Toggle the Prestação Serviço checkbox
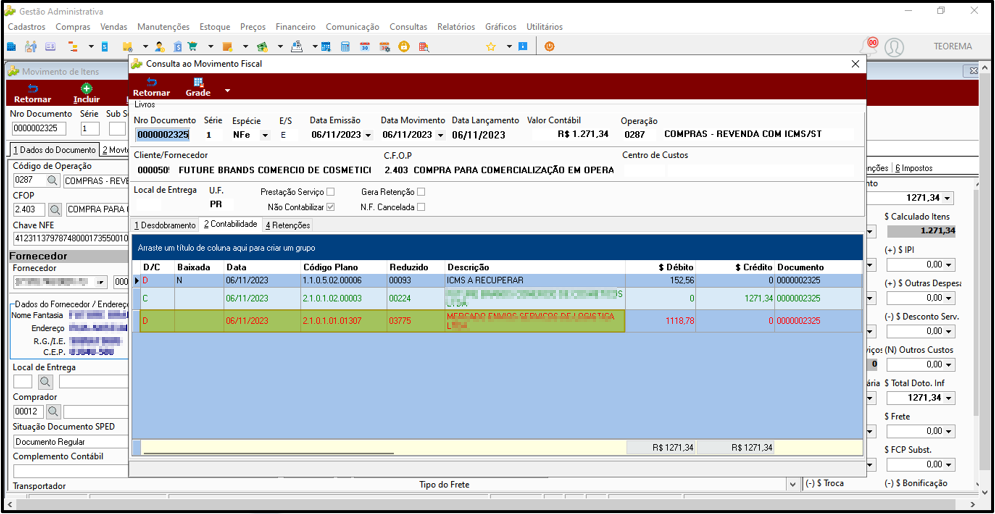This screenshot has height=514, width=995. pyautogui.click(x=330, y=192)
